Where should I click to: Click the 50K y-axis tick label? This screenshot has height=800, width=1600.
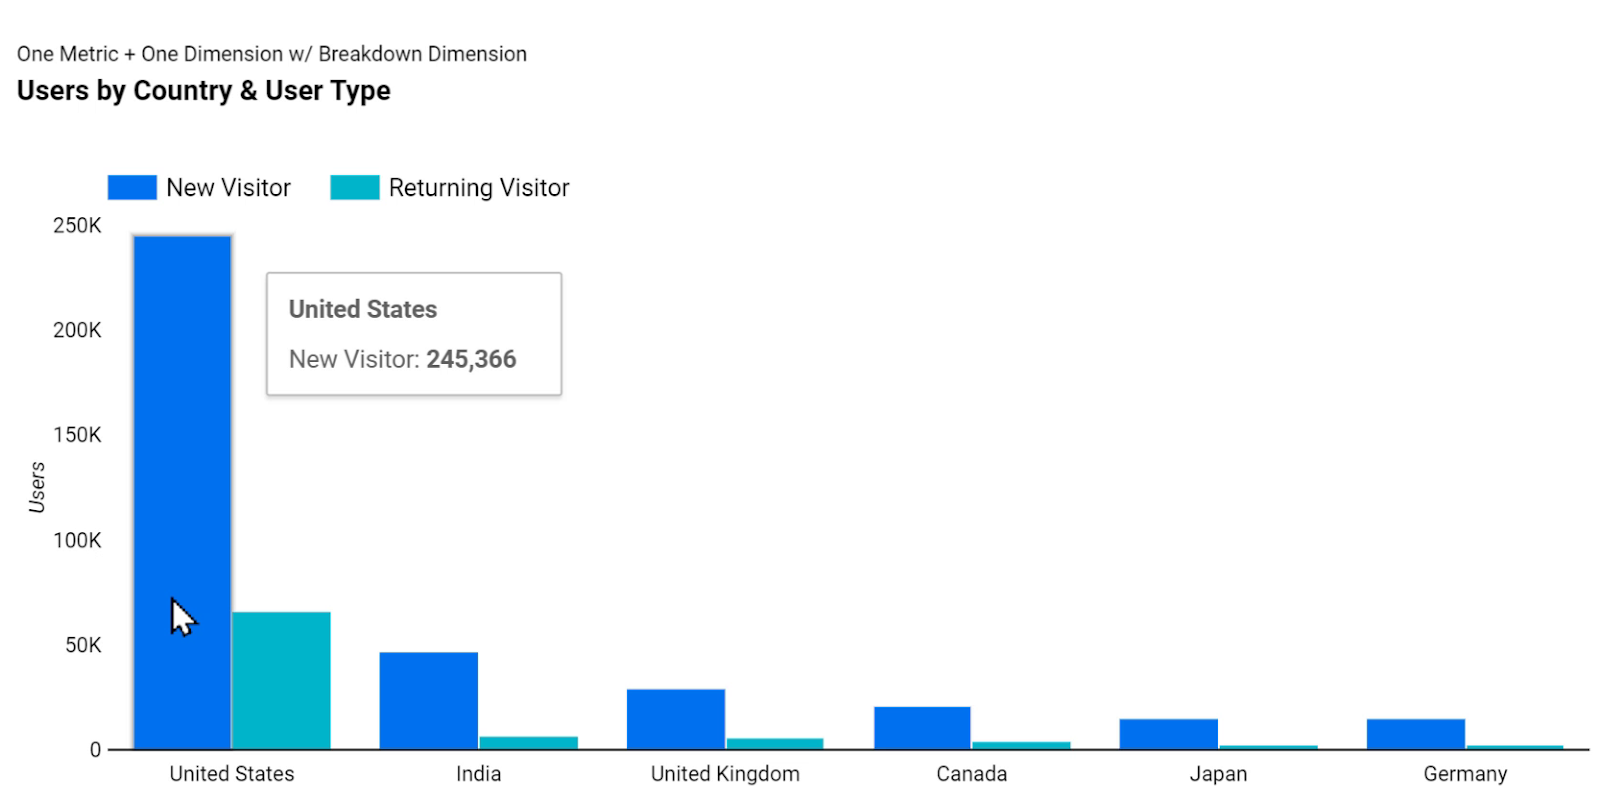point(83,645)
